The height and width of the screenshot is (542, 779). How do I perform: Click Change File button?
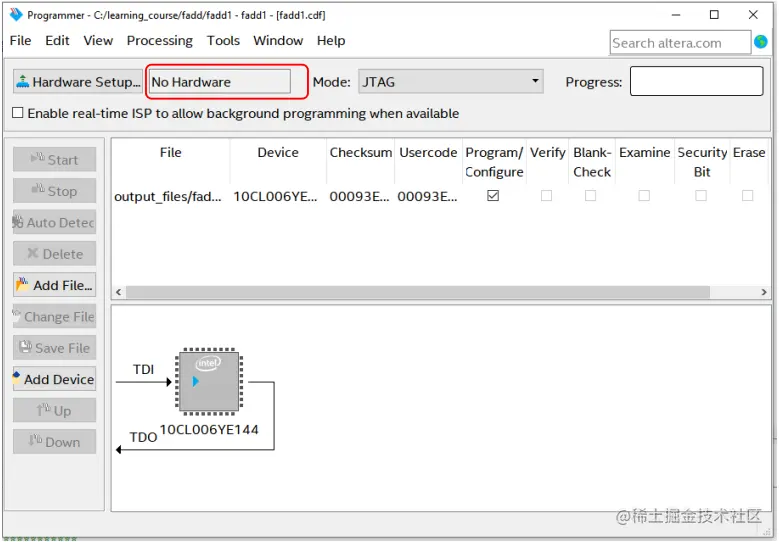(55, 316)
